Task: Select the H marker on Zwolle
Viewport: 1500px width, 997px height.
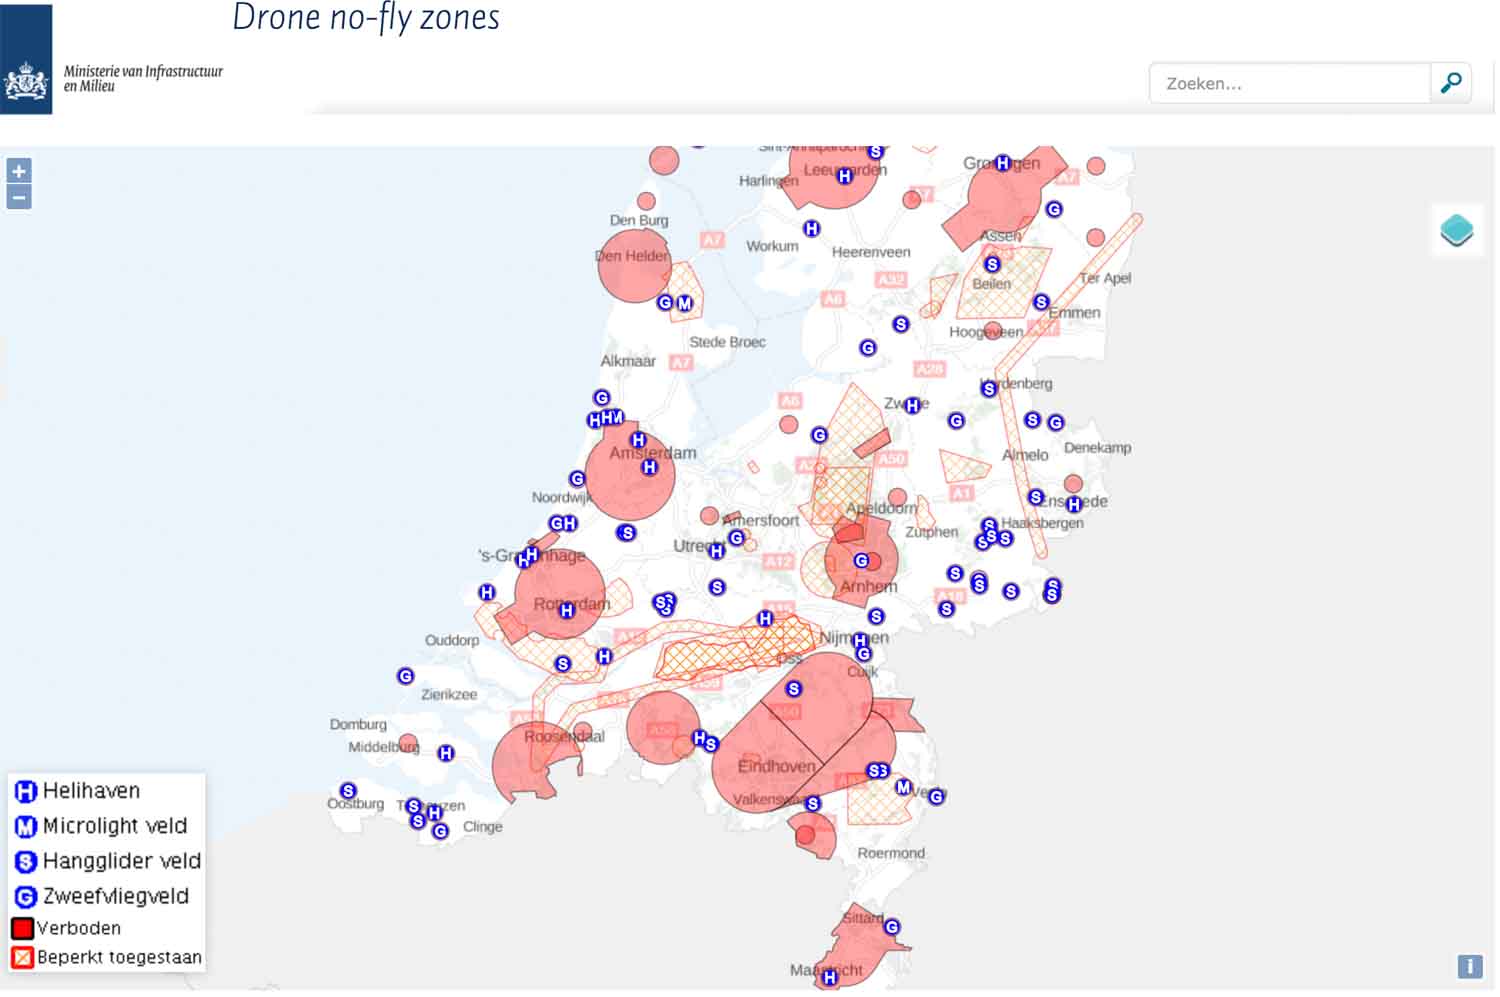Action: click(912, 405)
